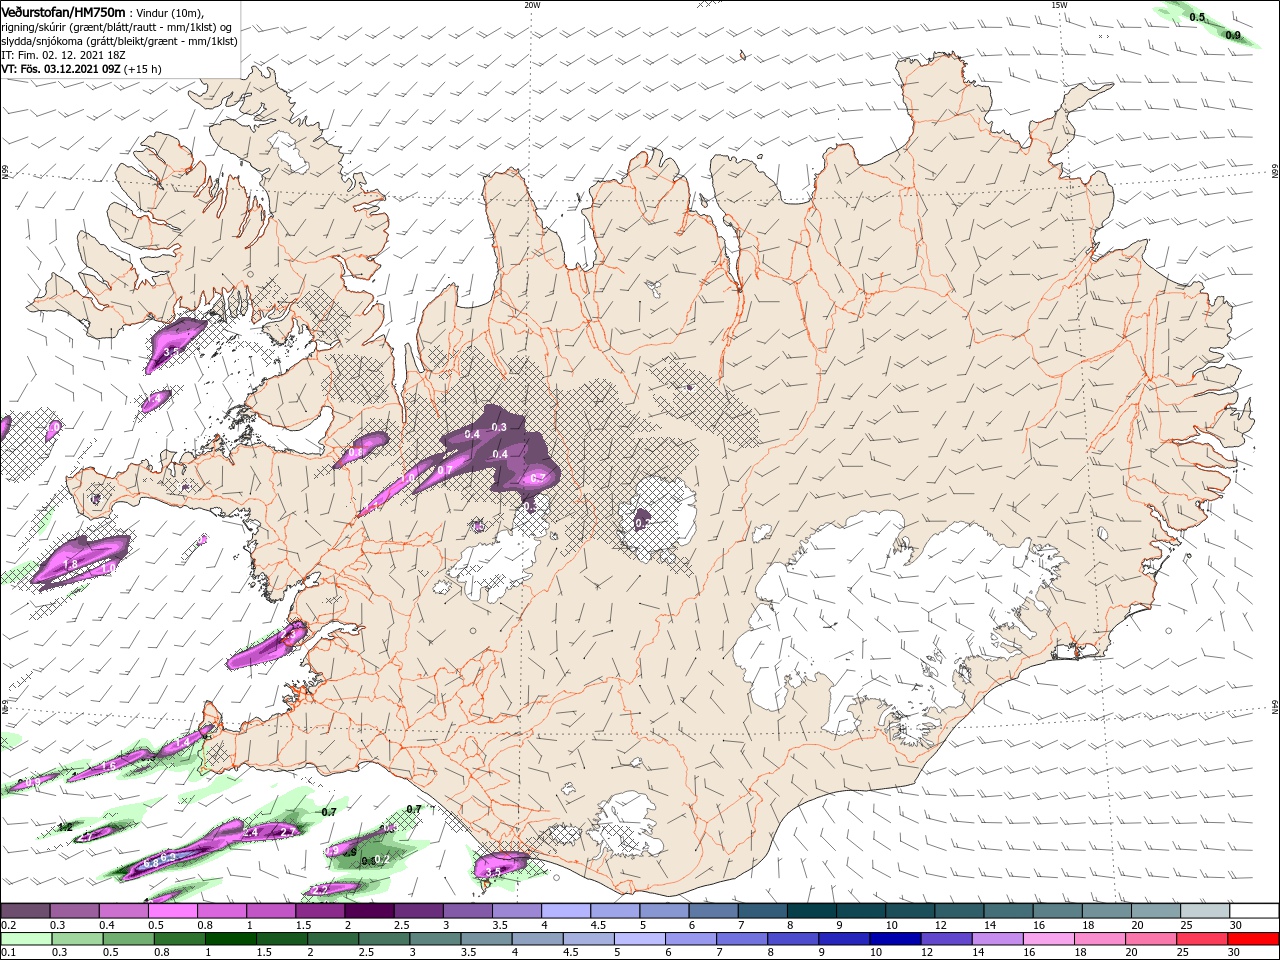Pick the darkest blue swatch in the bottom legend row
Viewport: 1280px width, 960px height.
pos(893,939)
